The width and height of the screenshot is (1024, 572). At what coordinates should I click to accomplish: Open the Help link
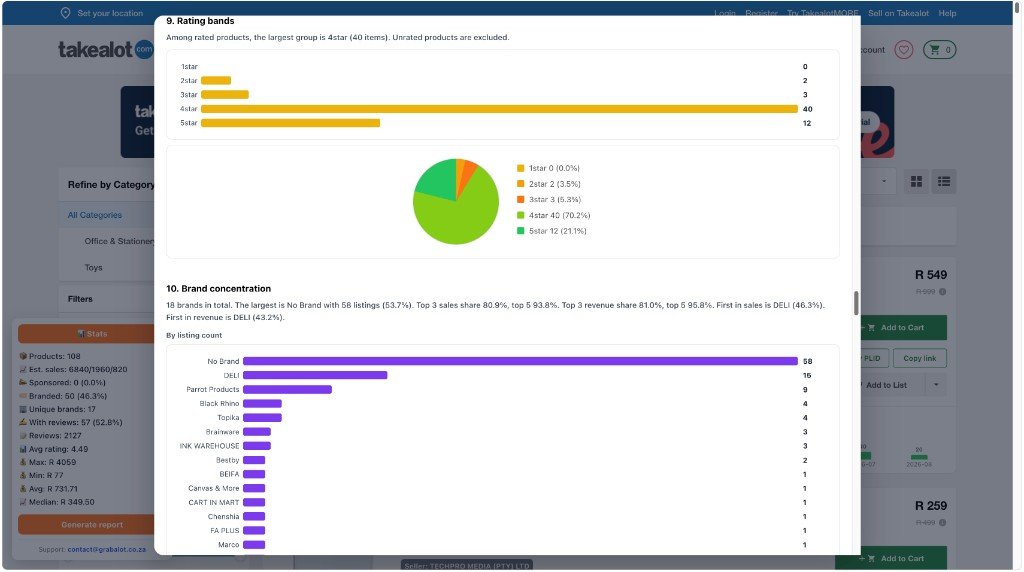947,13
